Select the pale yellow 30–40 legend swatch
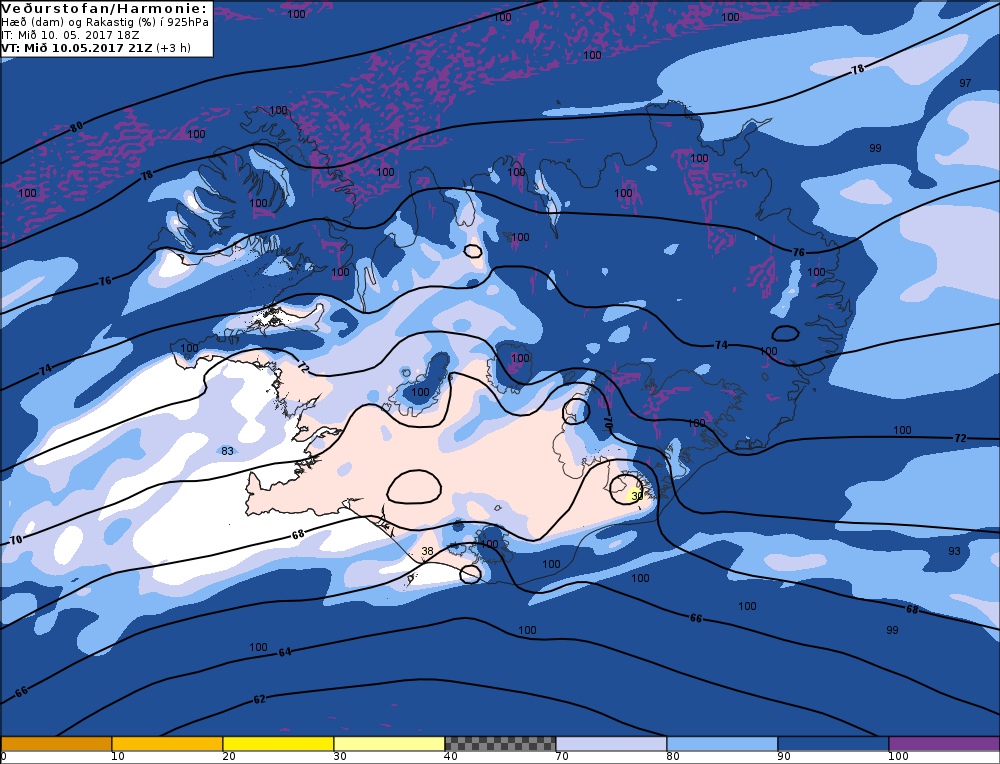 pyautogui.click(x=389, y=744)
